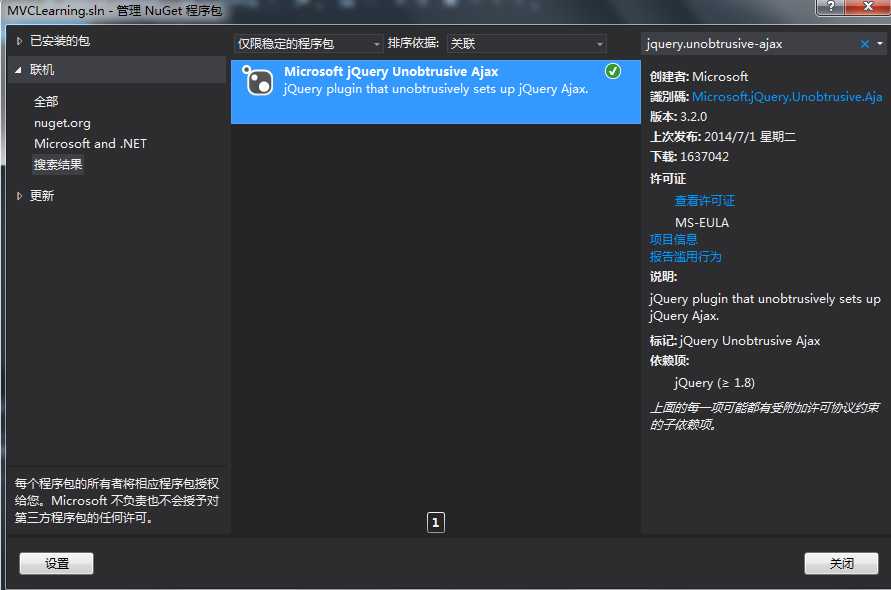This screenshot has height=590, width=891.
Task: Open the Microsoft.jQuery.Unobtrusive.Ajax ID link
Action: coord(787,97)
